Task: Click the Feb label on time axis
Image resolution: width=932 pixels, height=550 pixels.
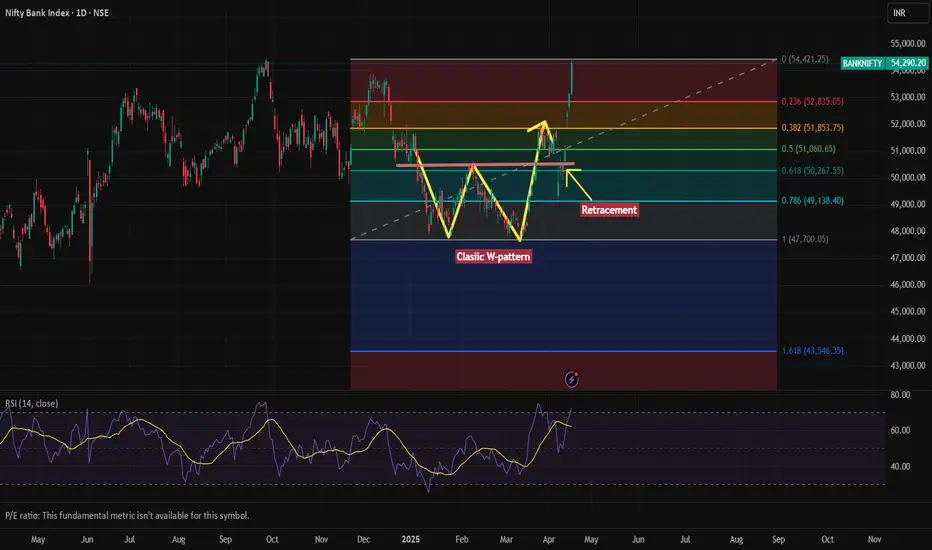Action: [462, 539]
